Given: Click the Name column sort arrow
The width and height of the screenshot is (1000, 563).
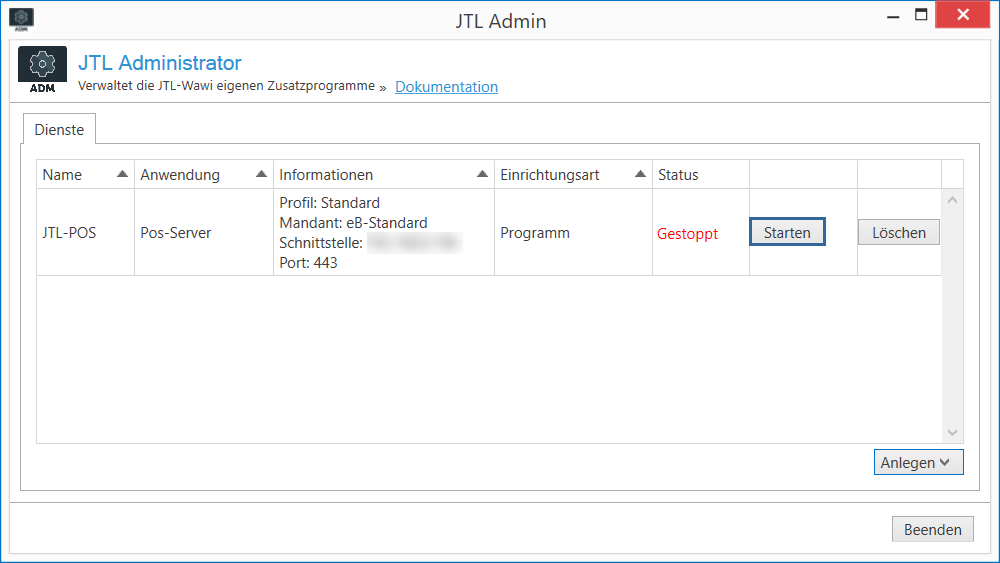Looking at the screenshot, I should pyautogui.click(x=122, y=174).
